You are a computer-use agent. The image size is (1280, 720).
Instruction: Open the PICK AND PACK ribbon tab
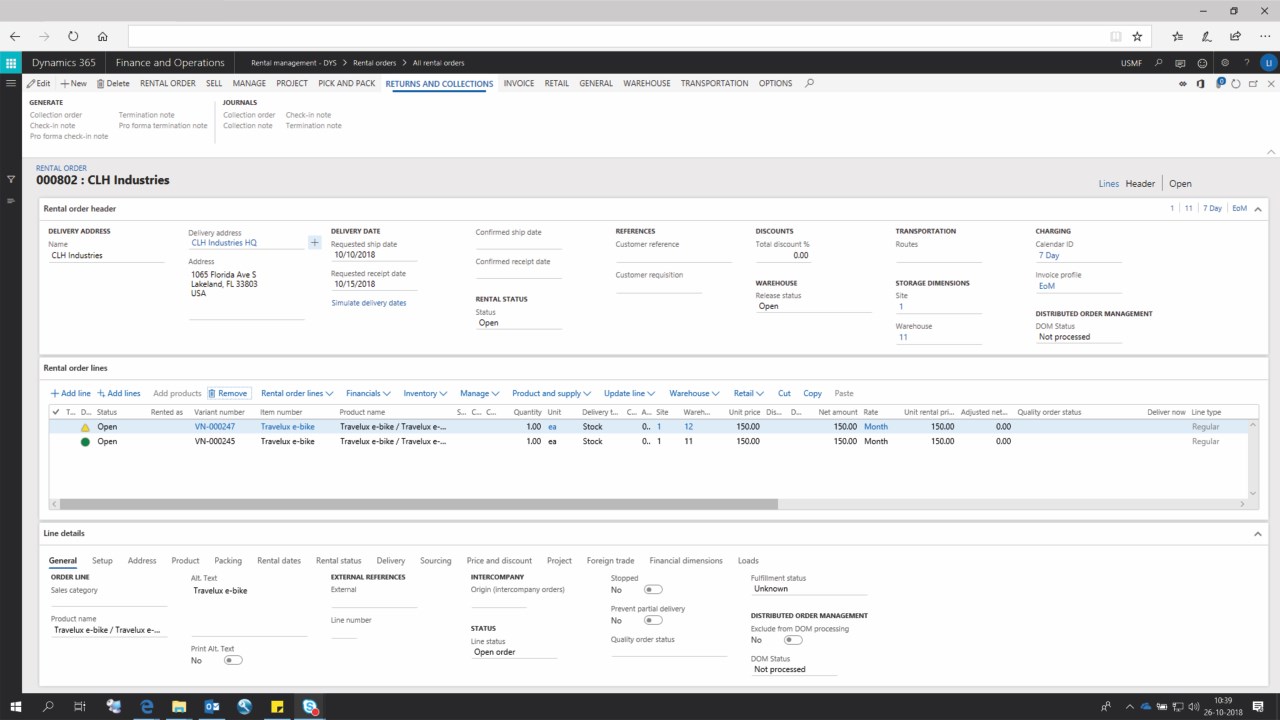(x=347, y=84)
